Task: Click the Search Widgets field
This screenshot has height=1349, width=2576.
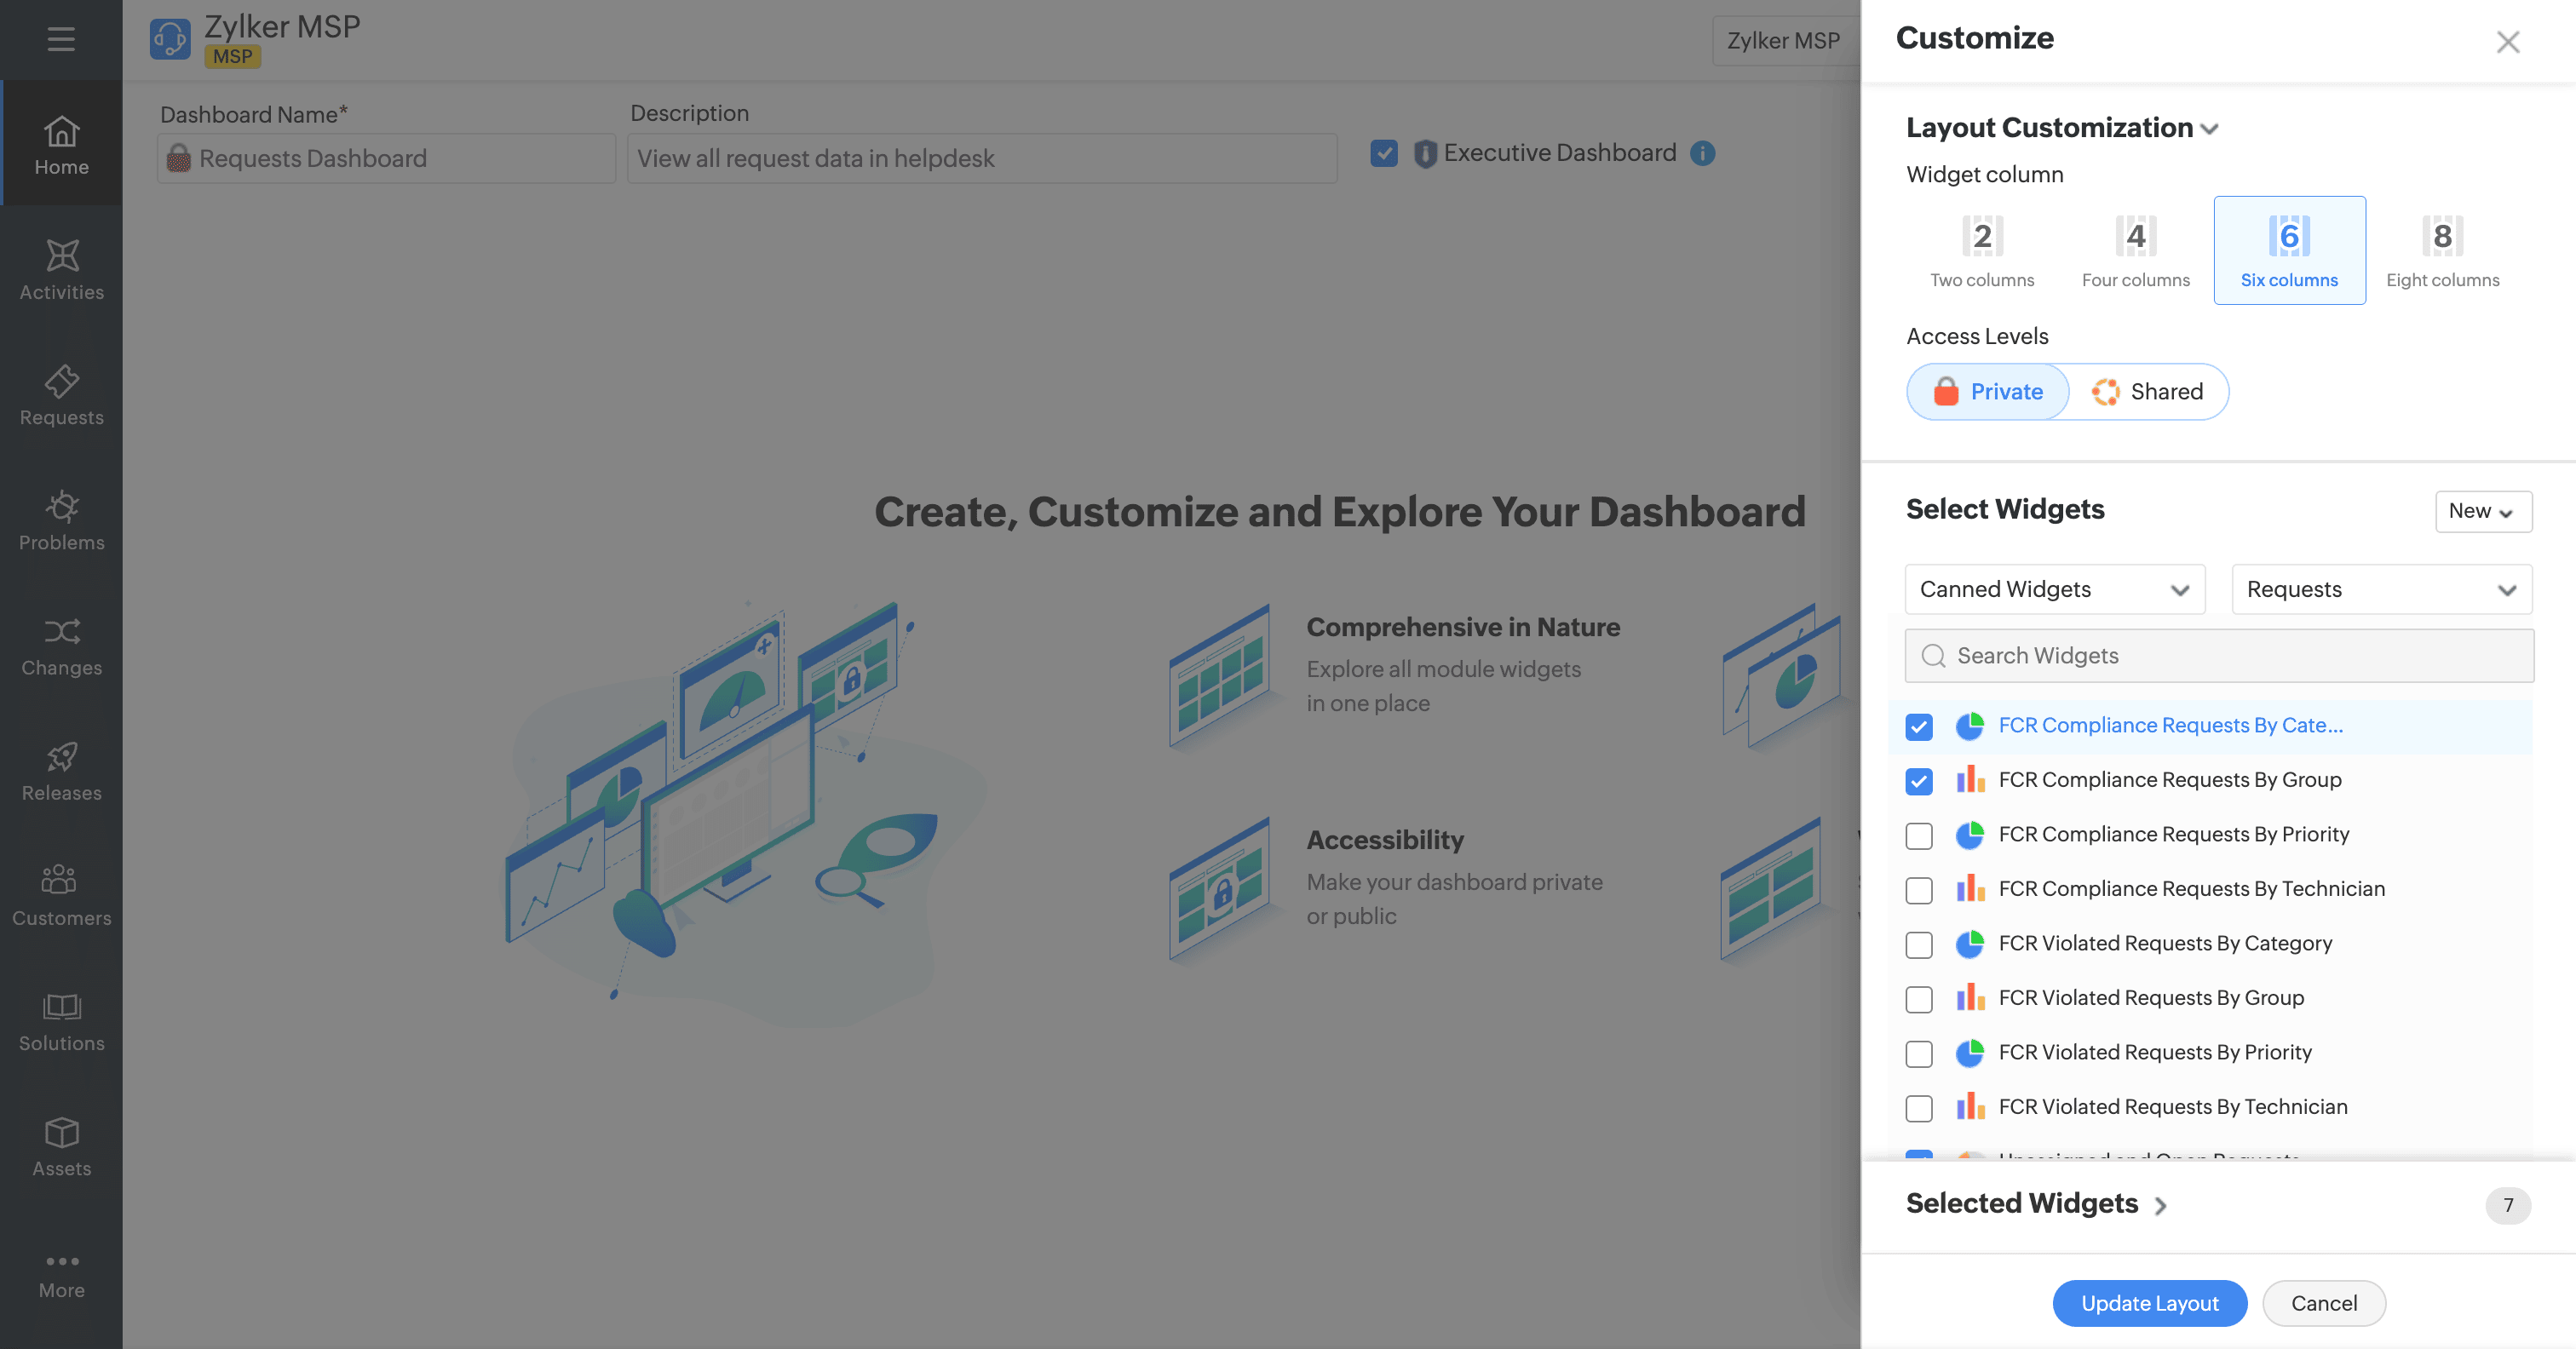Action: pyautogui.click(x=2218, y=656)
